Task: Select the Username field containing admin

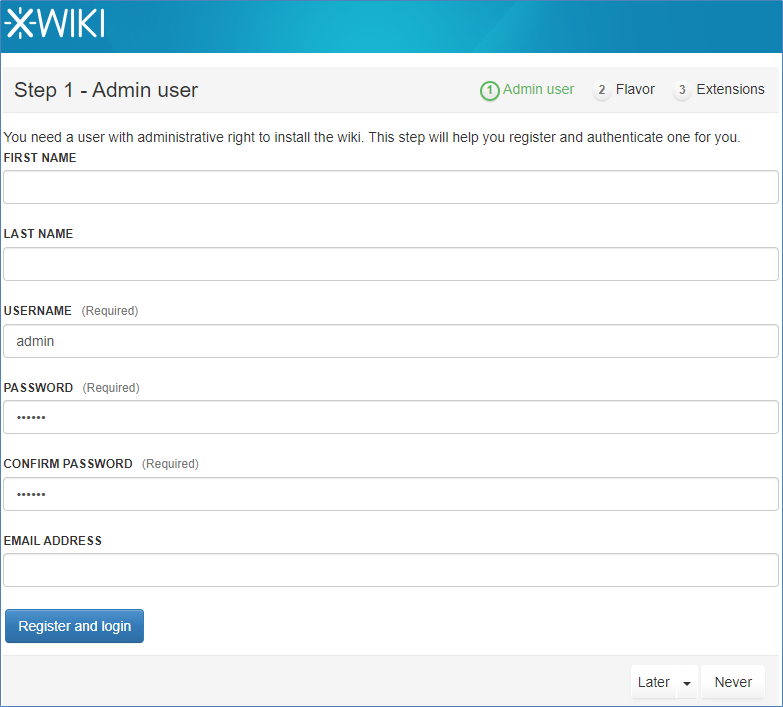Action: pos(391,341)
